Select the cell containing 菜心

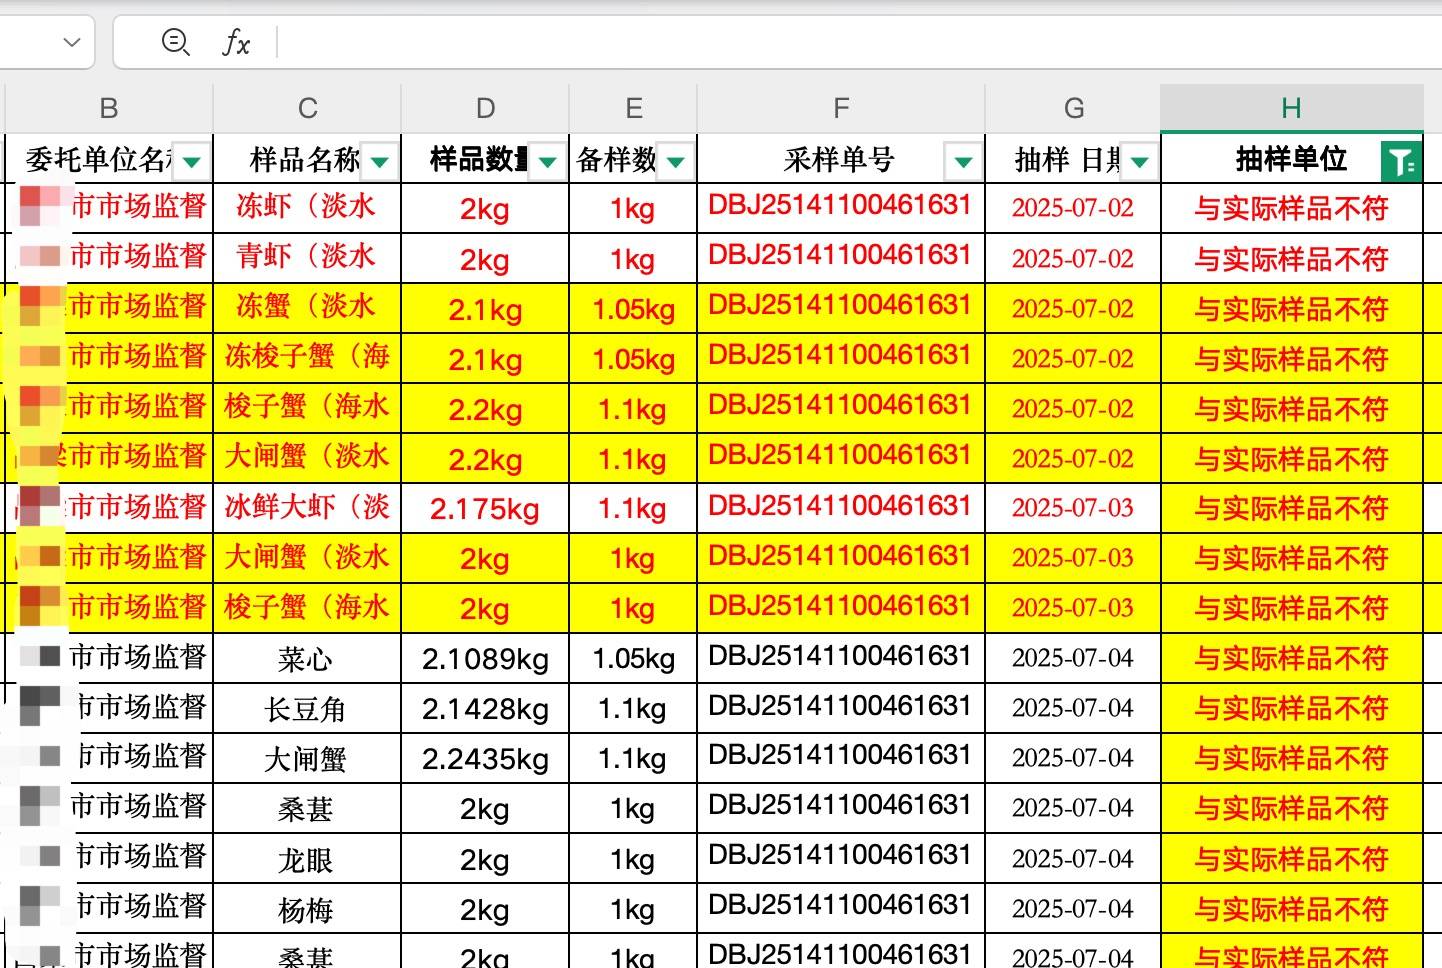pyautogui.click(x=307, y=658)
